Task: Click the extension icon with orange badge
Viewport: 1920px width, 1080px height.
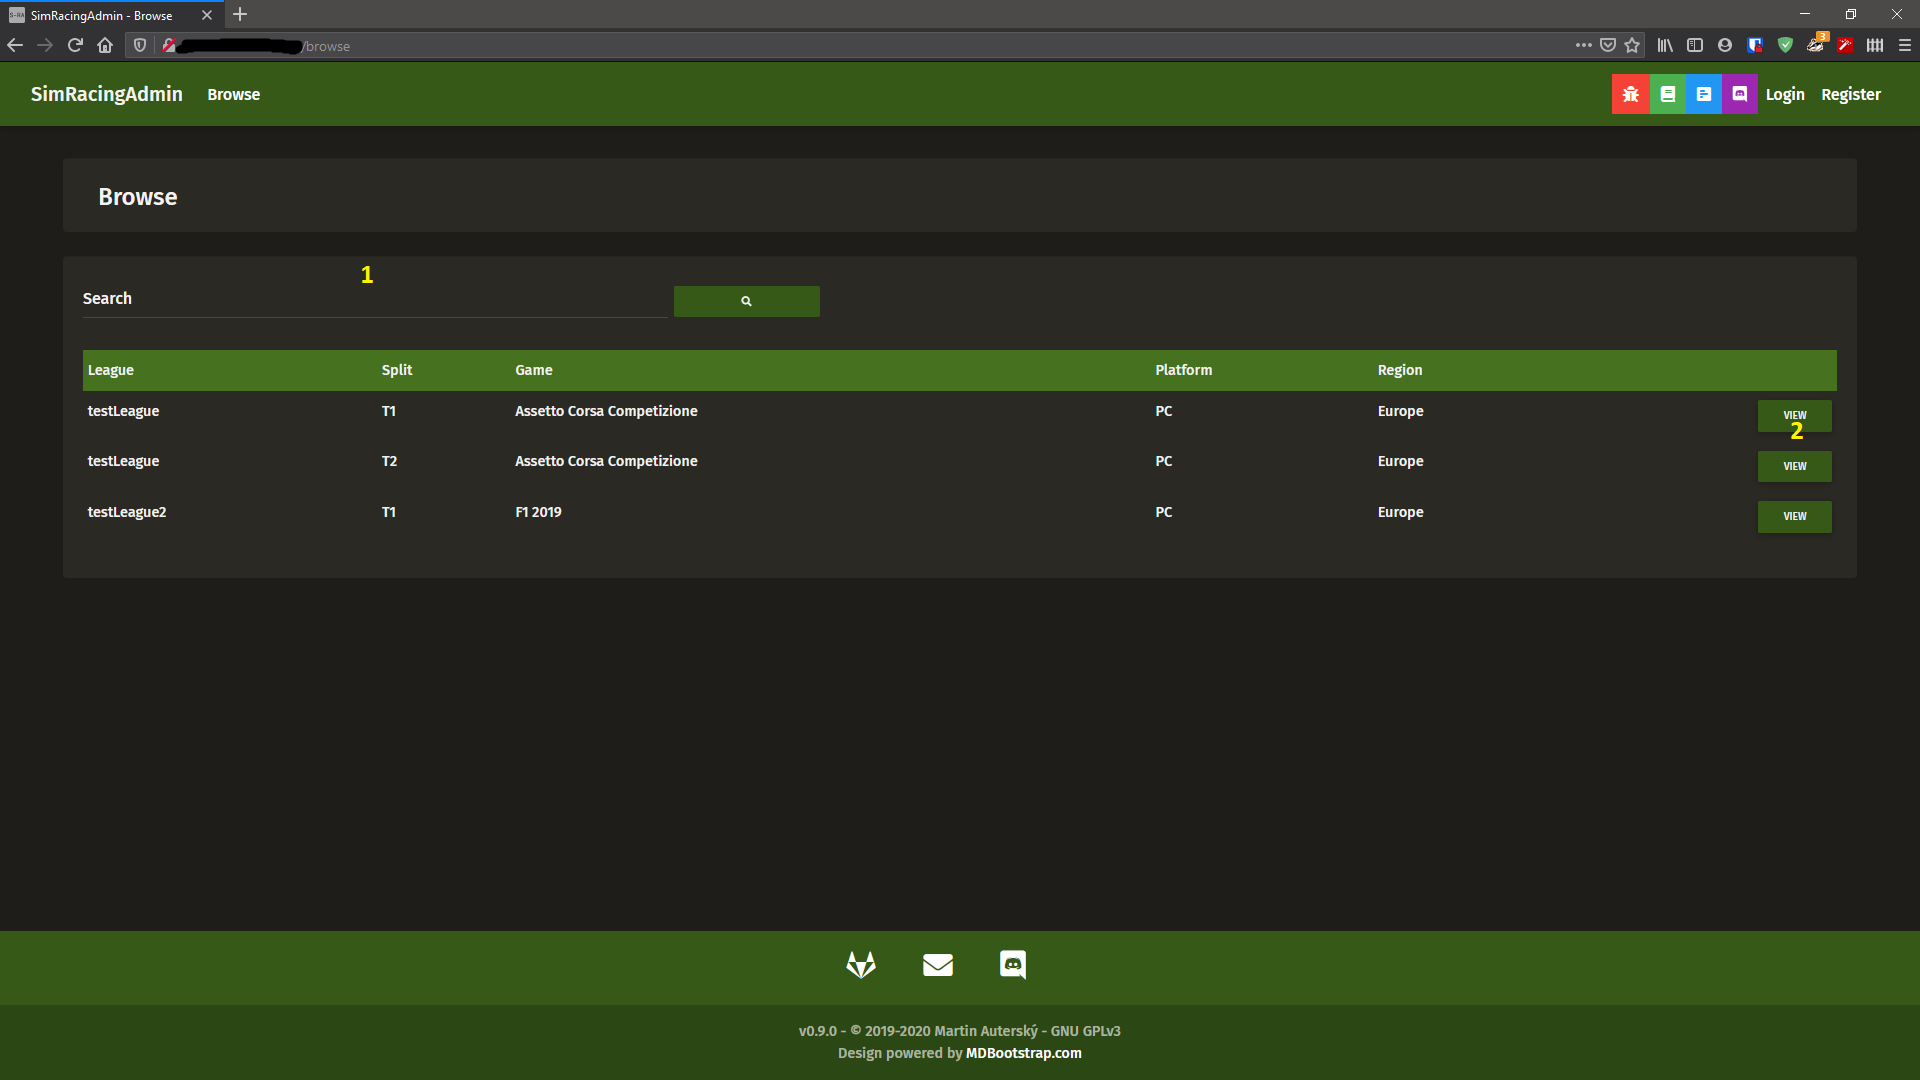Action: pyautogui.click(x=1816, y=44)
